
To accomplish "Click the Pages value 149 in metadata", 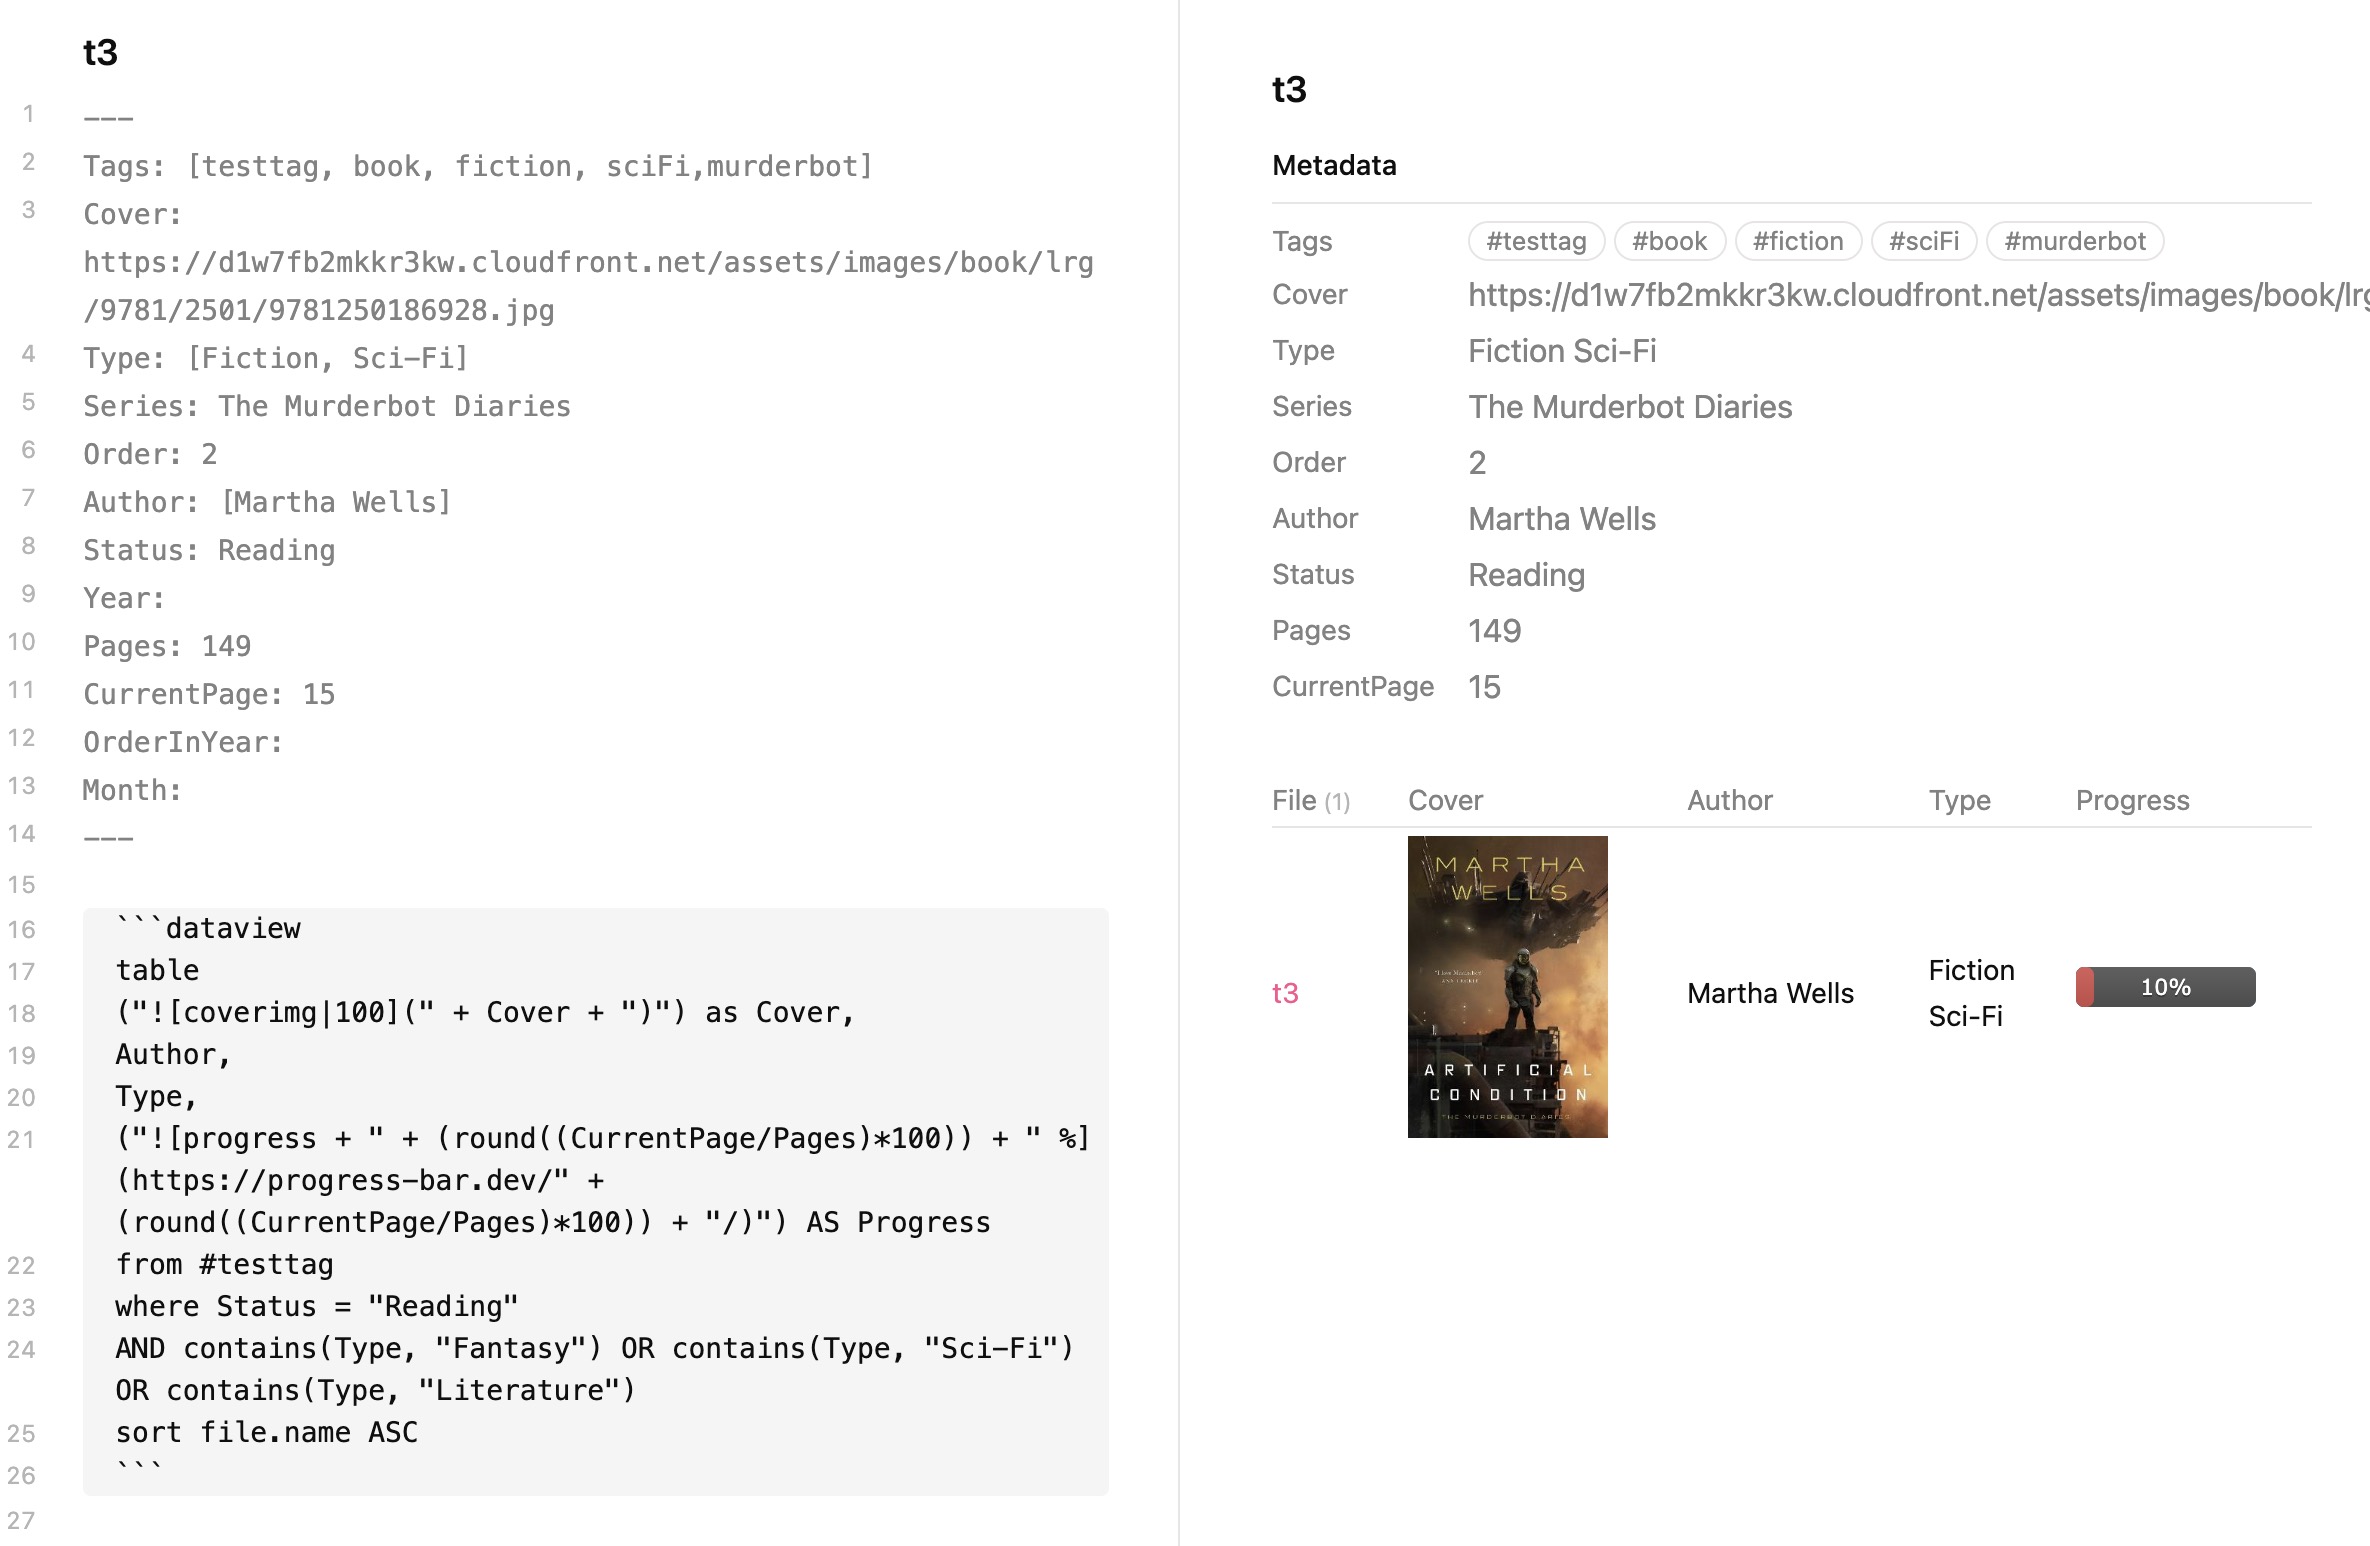I will tap(1494, 631).
